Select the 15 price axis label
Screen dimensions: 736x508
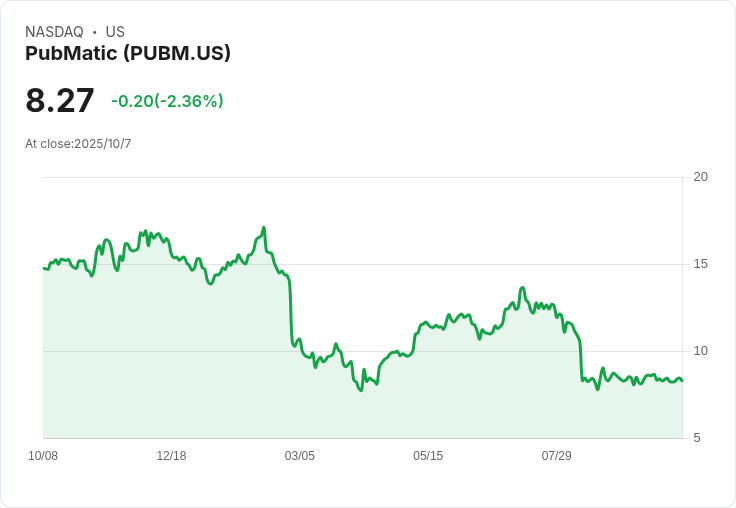pos(700,264)
